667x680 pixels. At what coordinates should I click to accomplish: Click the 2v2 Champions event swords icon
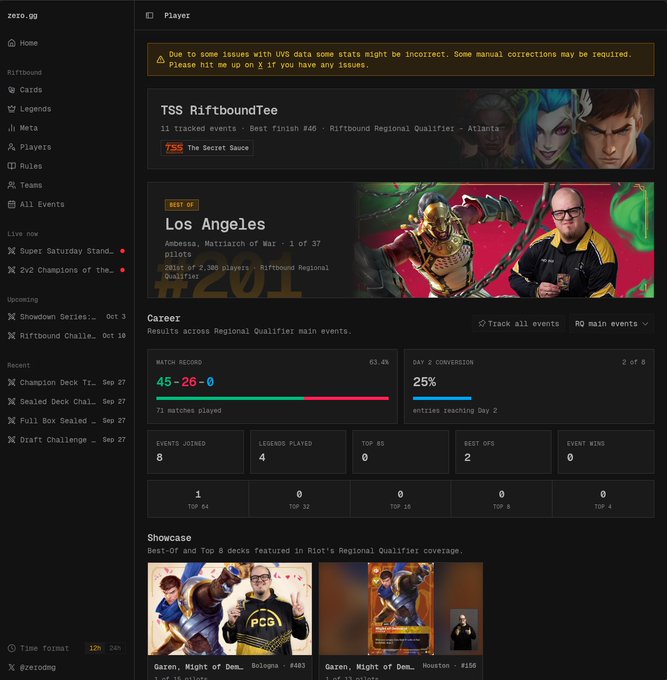click(12, 270)
